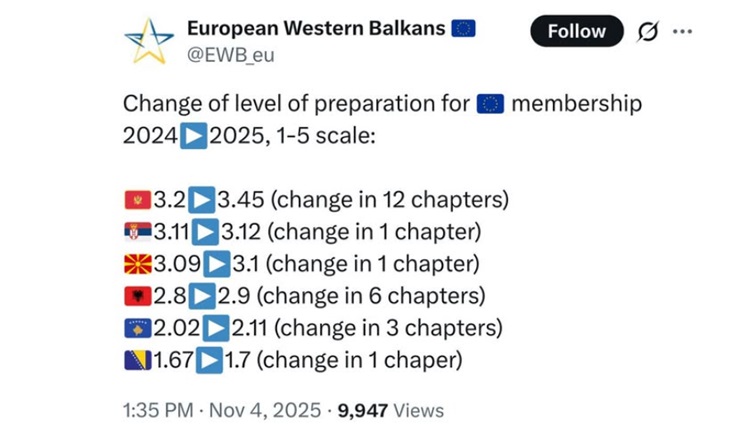Open the three-dot more options menu
750x434 pixels.
(x=682, y=31)
